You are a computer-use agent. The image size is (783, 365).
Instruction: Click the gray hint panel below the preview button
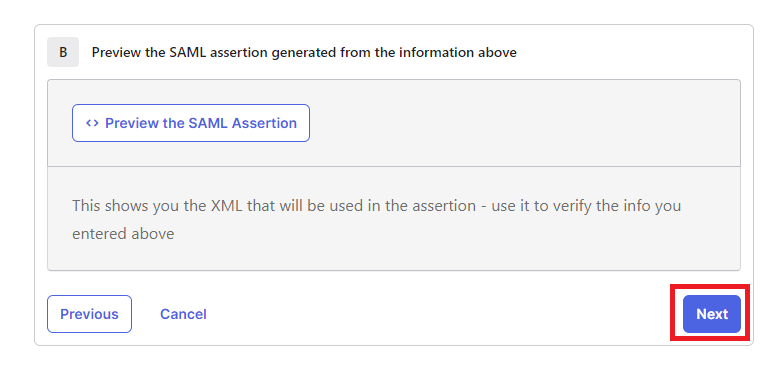tap(394, 219)
